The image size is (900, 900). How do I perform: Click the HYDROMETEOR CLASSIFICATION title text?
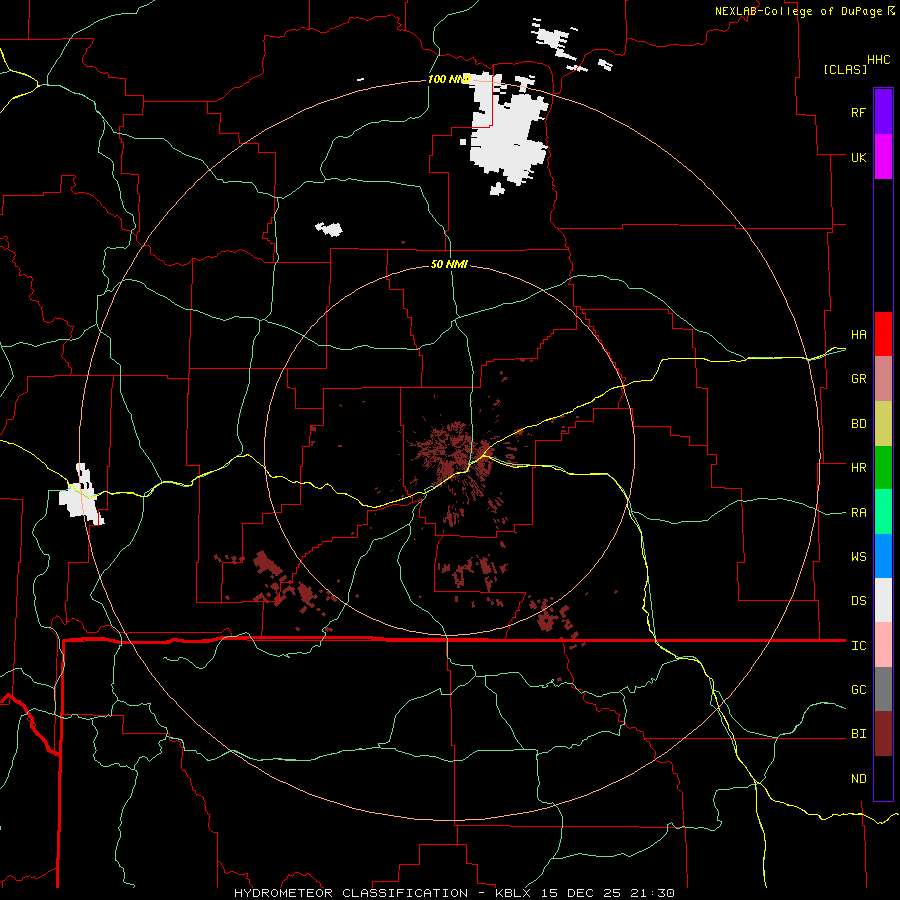(351, 893)
